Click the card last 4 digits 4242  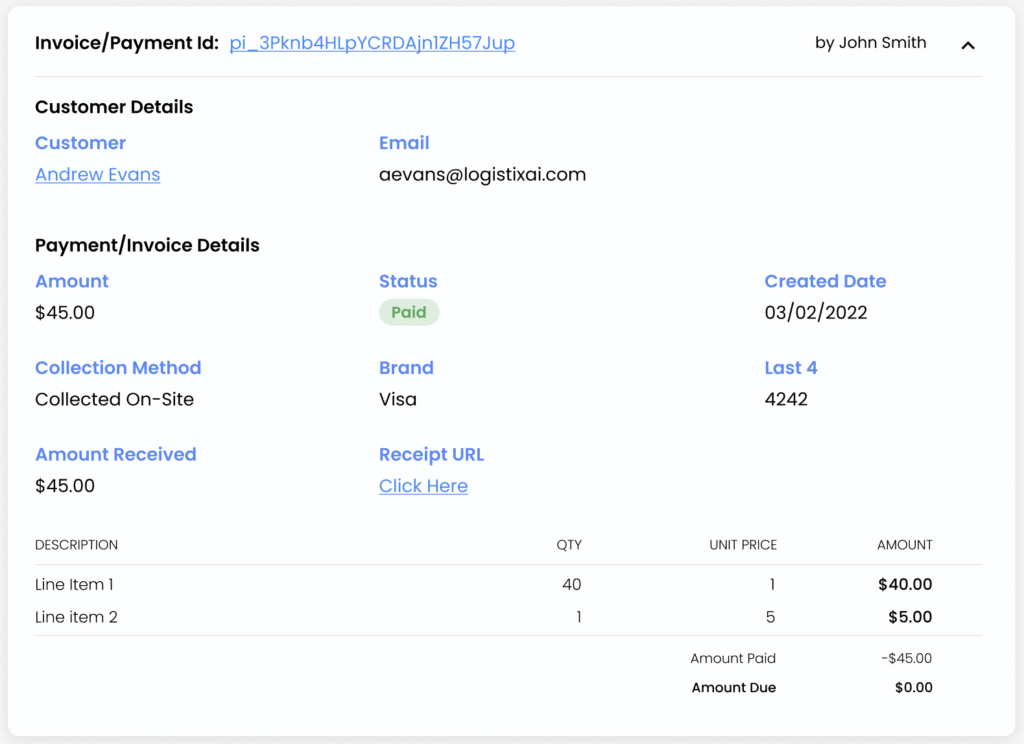[x=786, y=400]
